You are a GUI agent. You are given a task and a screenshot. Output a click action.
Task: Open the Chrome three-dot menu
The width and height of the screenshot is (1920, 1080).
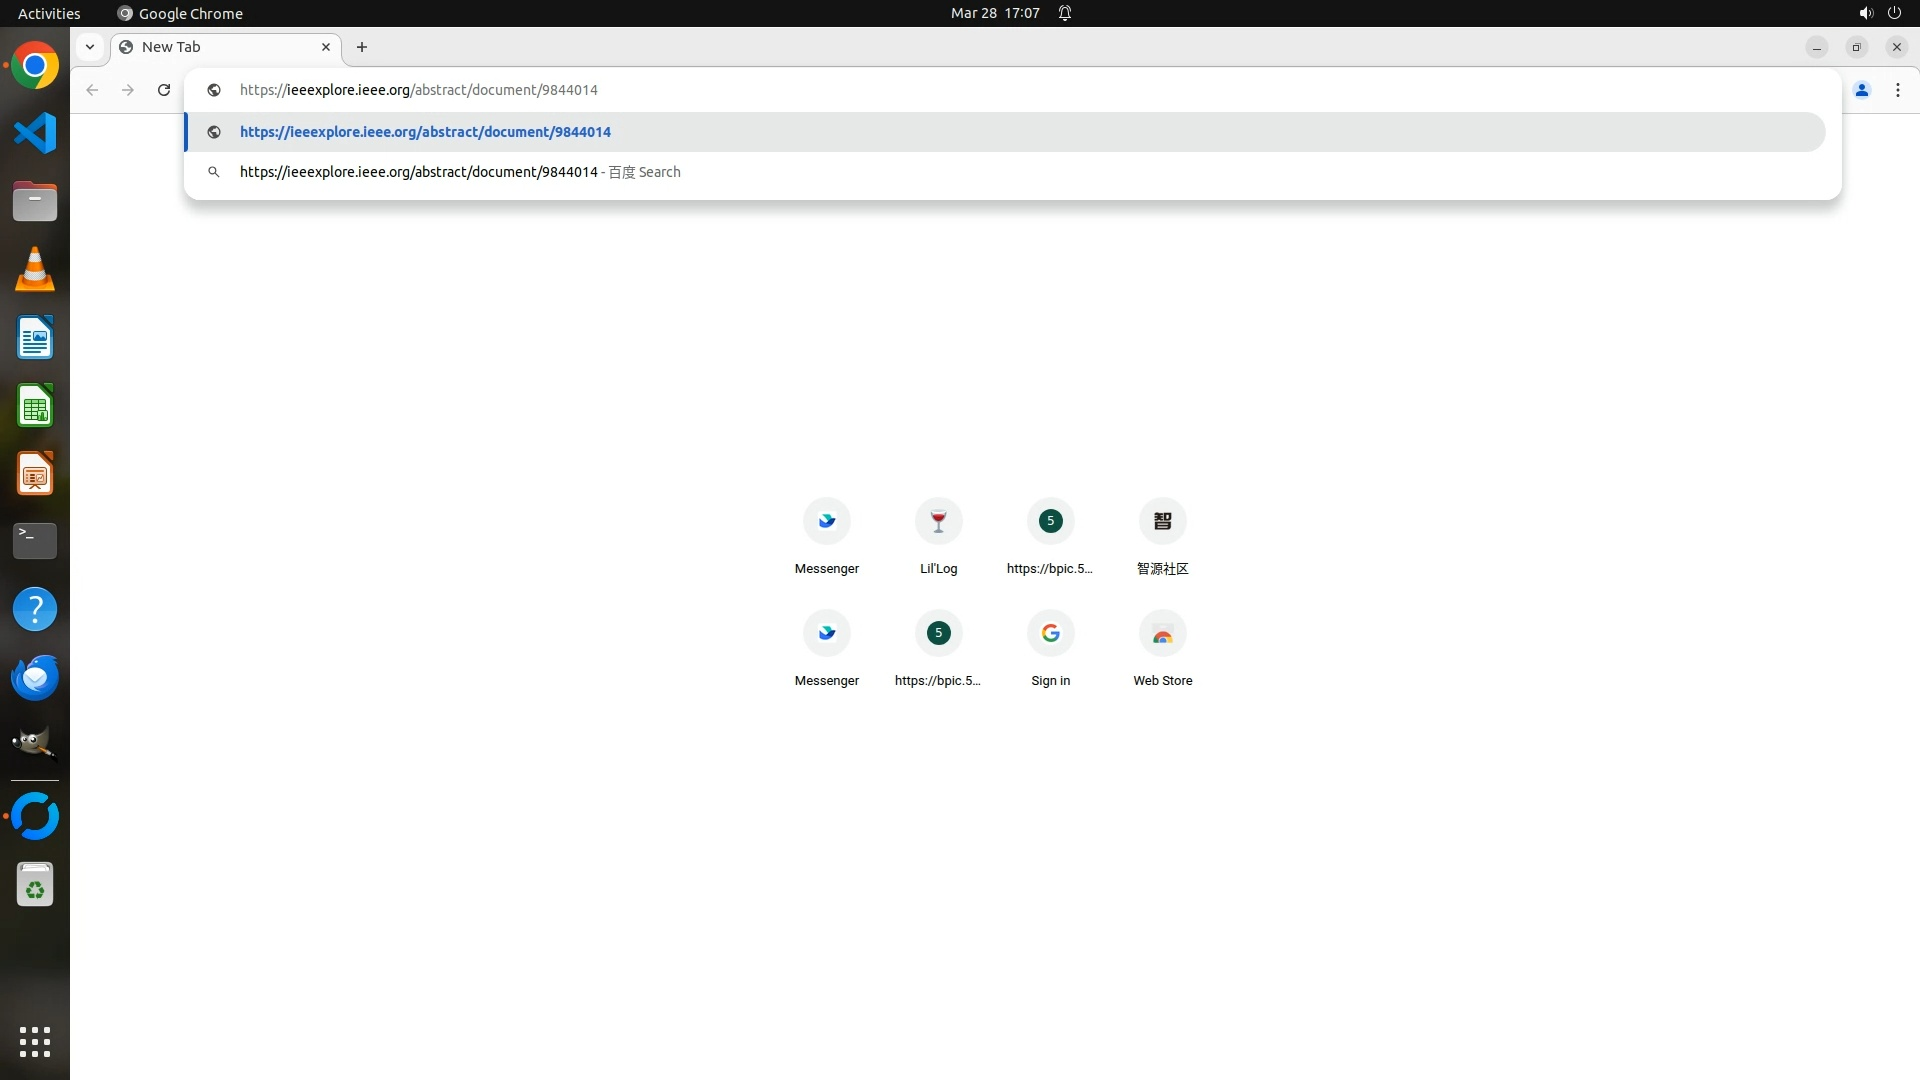point(1897,90)
